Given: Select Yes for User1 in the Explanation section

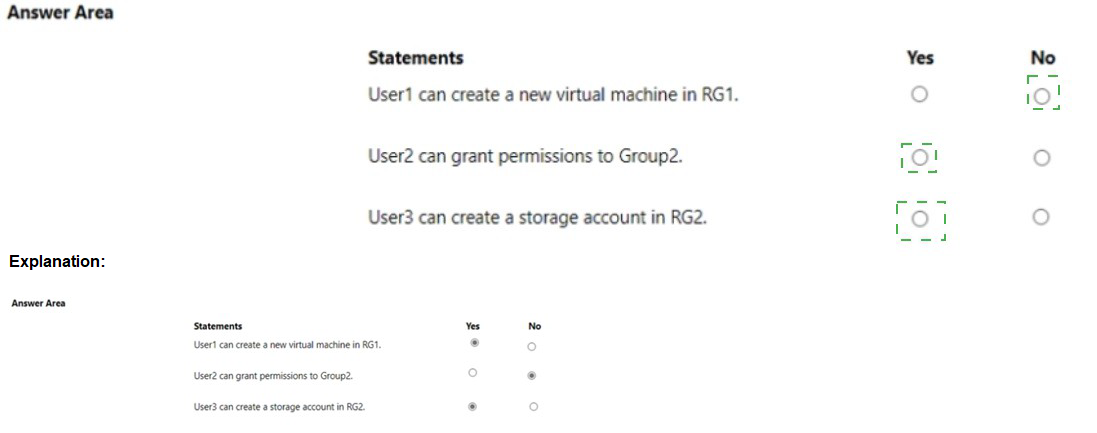Looking at the screenshot, I should [x=473, y=342].
